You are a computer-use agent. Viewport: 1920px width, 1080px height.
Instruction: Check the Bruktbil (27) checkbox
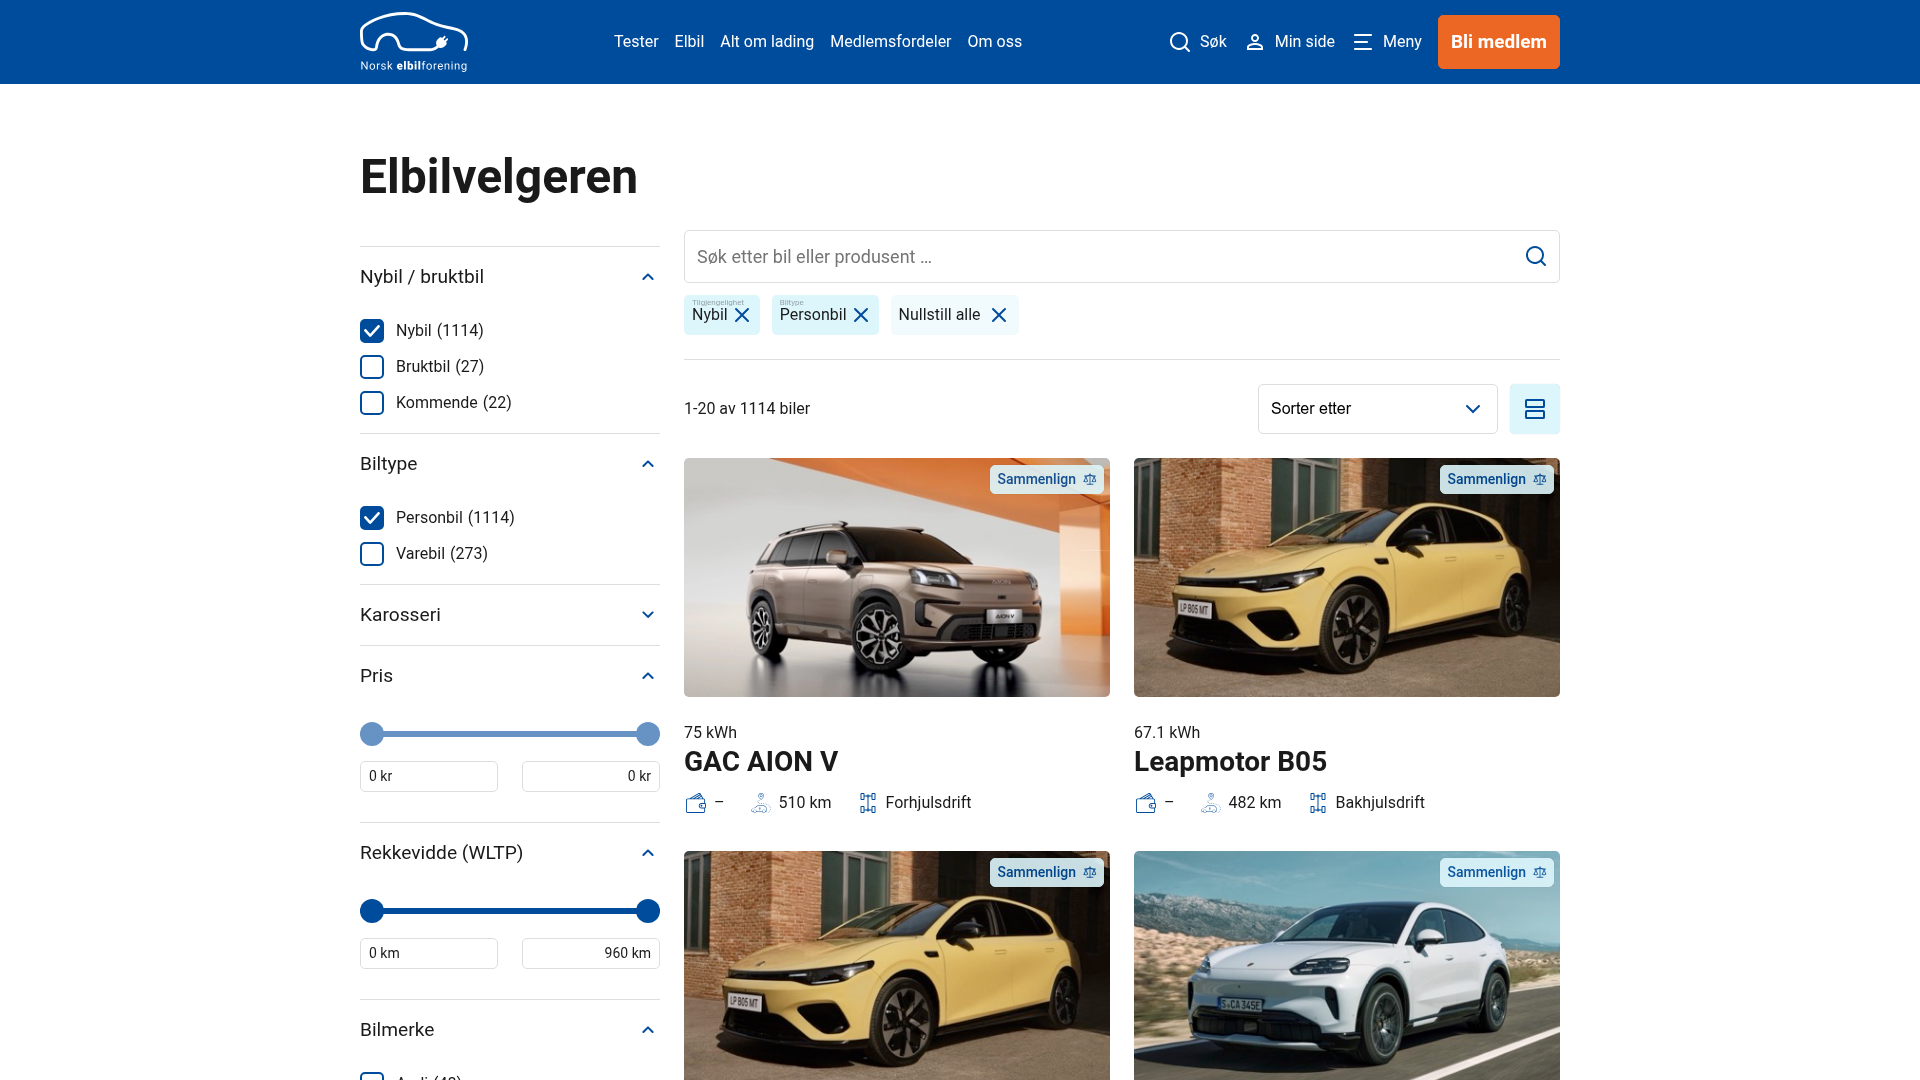click(372, 367)
